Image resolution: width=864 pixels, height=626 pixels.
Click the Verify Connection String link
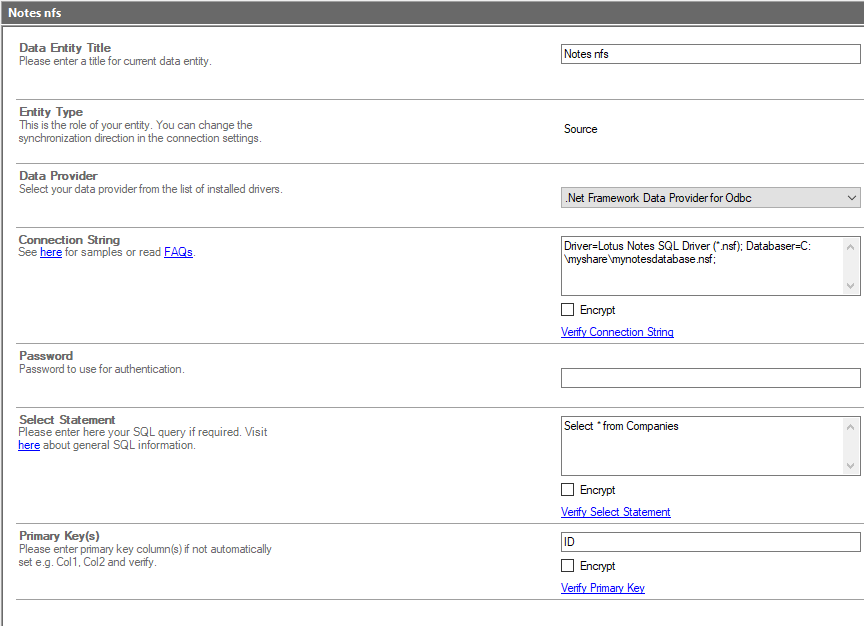tap(617, 332)
